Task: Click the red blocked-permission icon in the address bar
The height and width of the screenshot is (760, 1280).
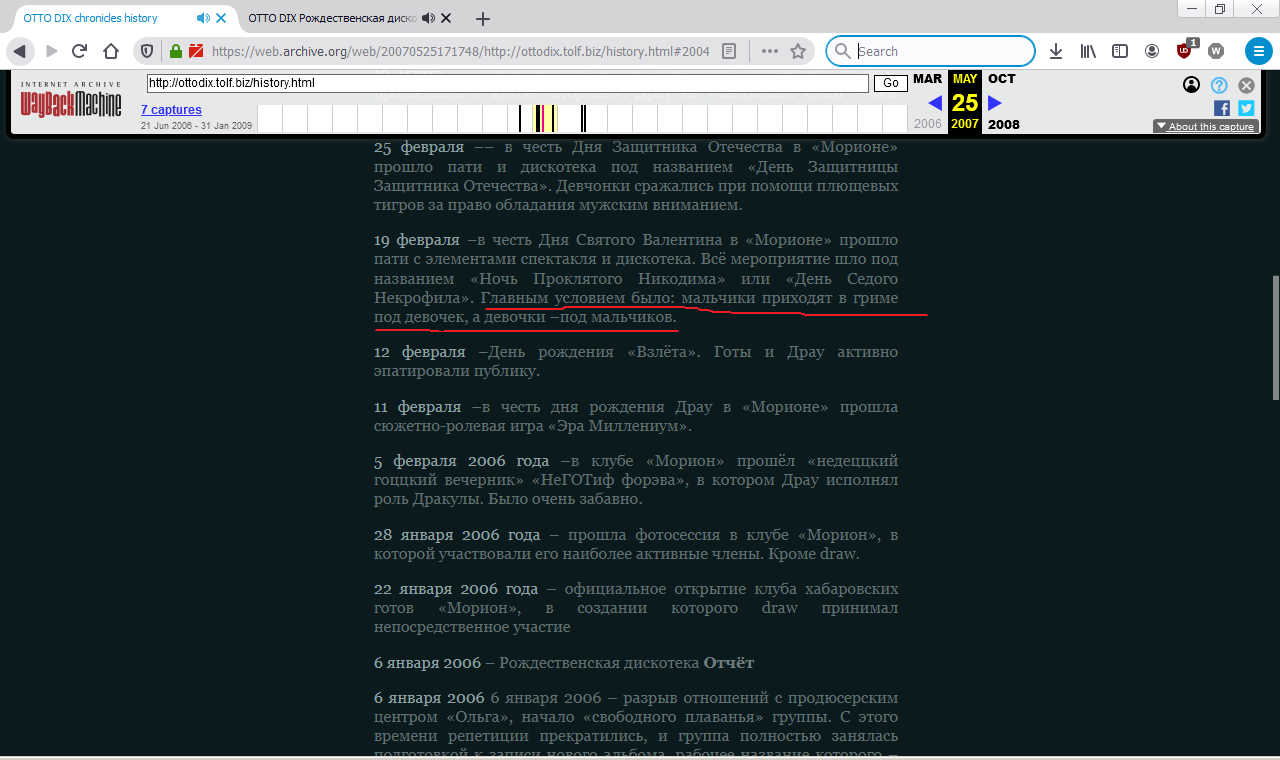Action: [196, 51]
